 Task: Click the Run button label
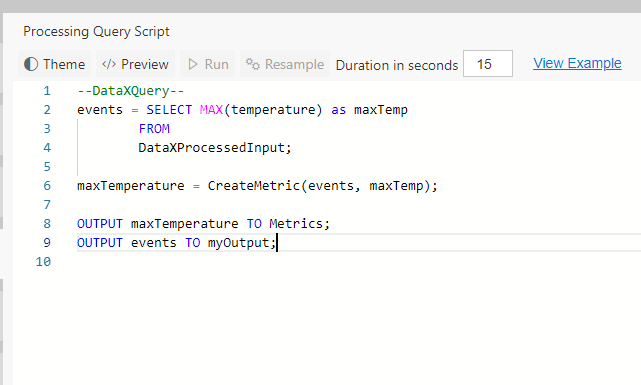(216, 64)
